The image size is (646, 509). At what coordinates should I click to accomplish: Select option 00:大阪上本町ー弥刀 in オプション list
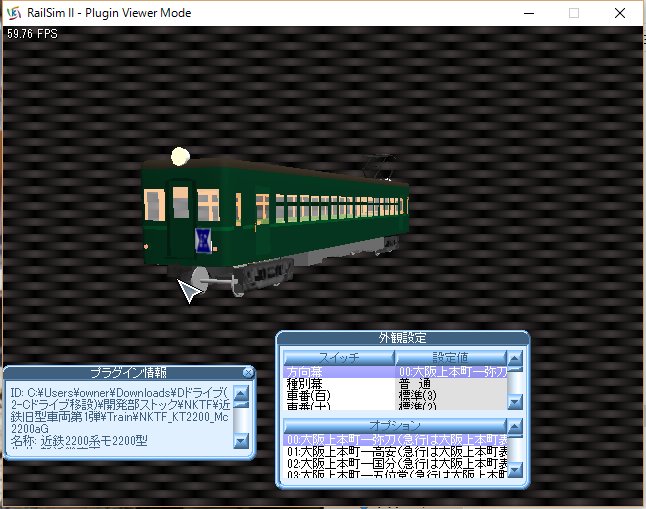(395, 440)
